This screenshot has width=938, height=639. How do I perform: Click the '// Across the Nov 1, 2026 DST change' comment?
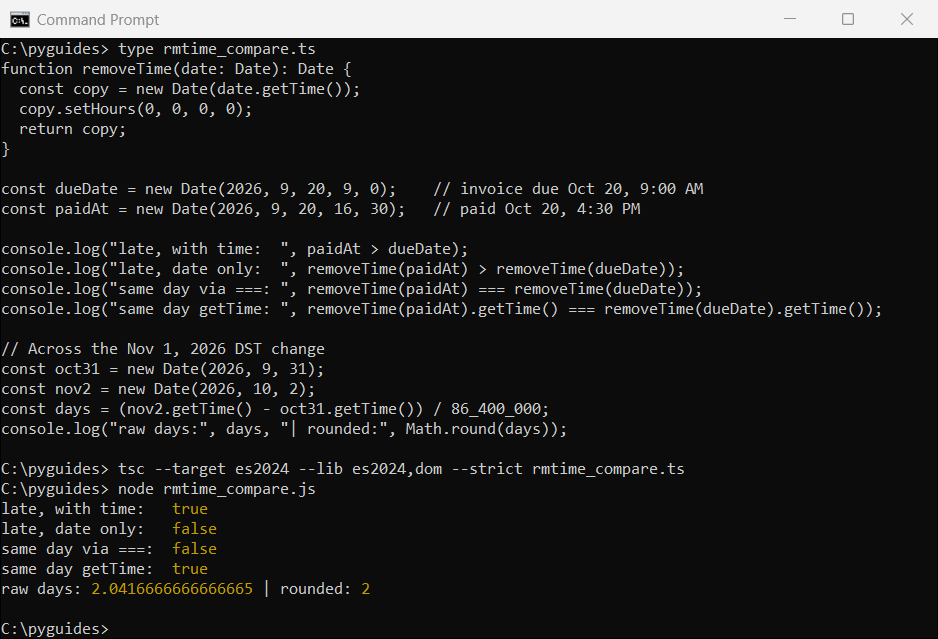click(x=163, y=349)
